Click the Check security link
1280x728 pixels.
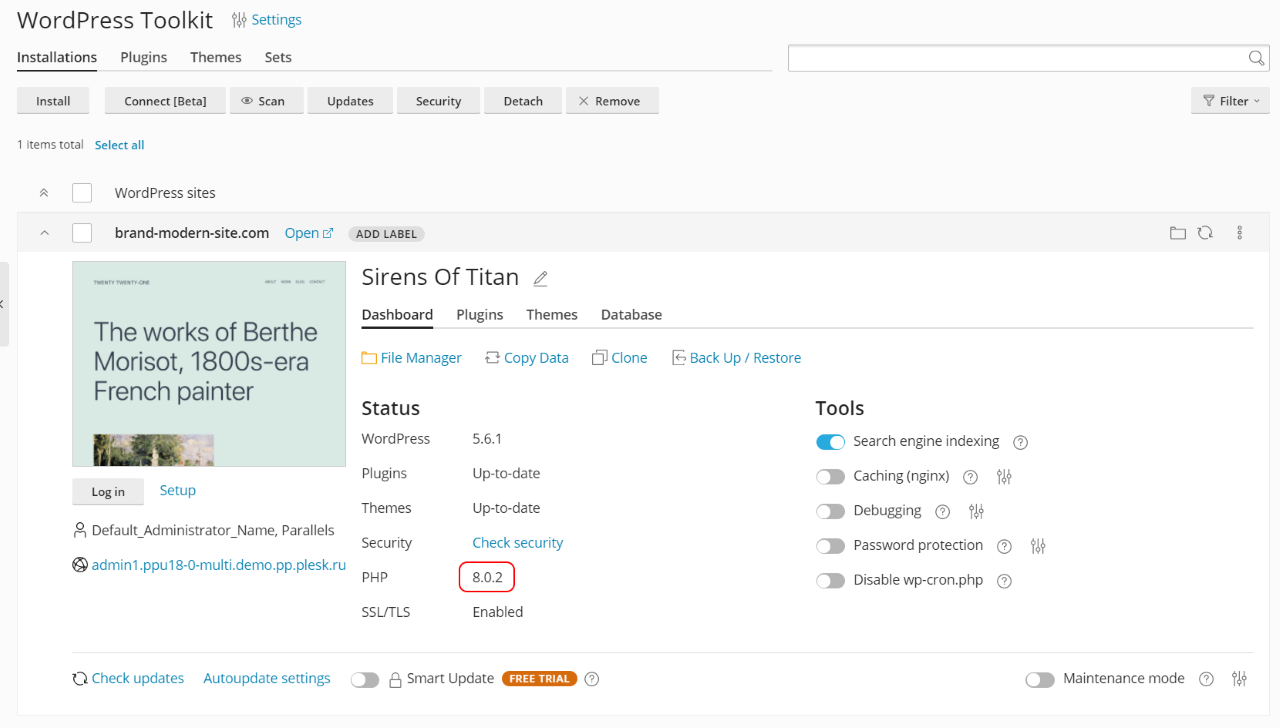(518, 542)
